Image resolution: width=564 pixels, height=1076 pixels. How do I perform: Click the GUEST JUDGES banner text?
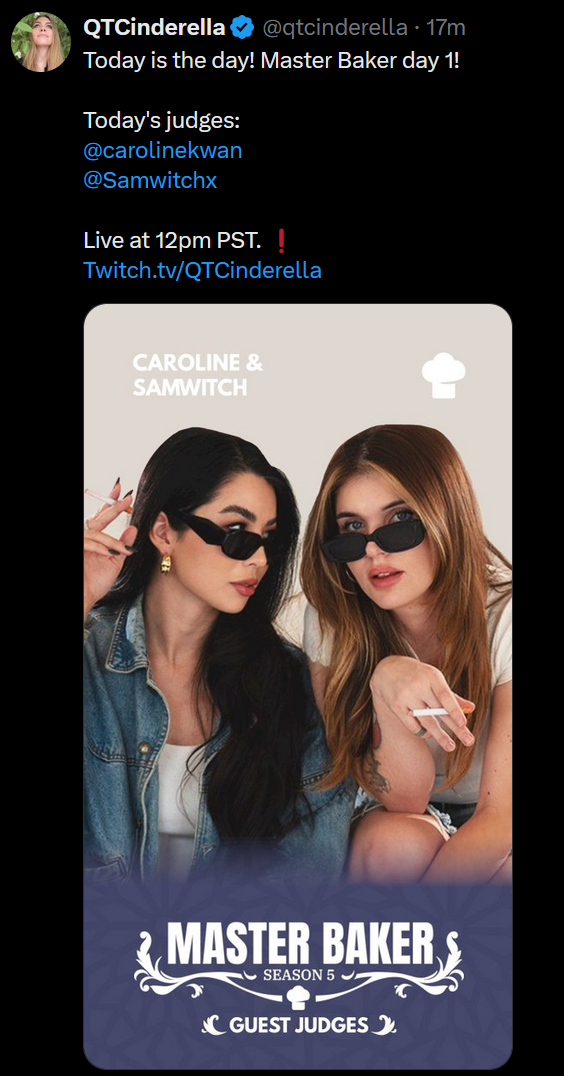click(x=298, y=1026)
